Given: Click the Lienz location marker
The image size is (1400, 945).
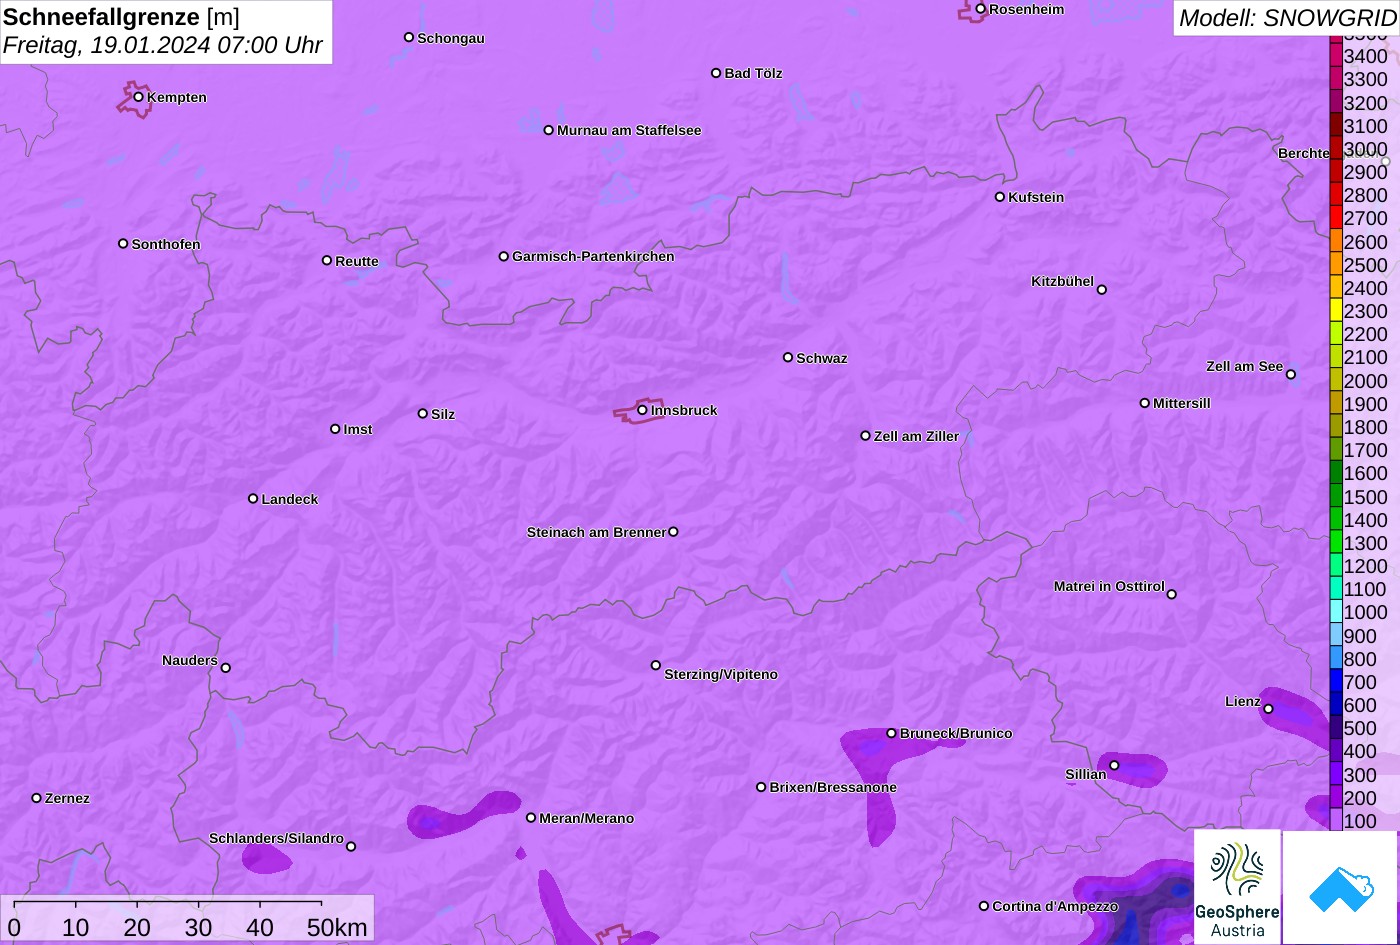Looking at the screenshot, I should click(x=1268, y=709).
